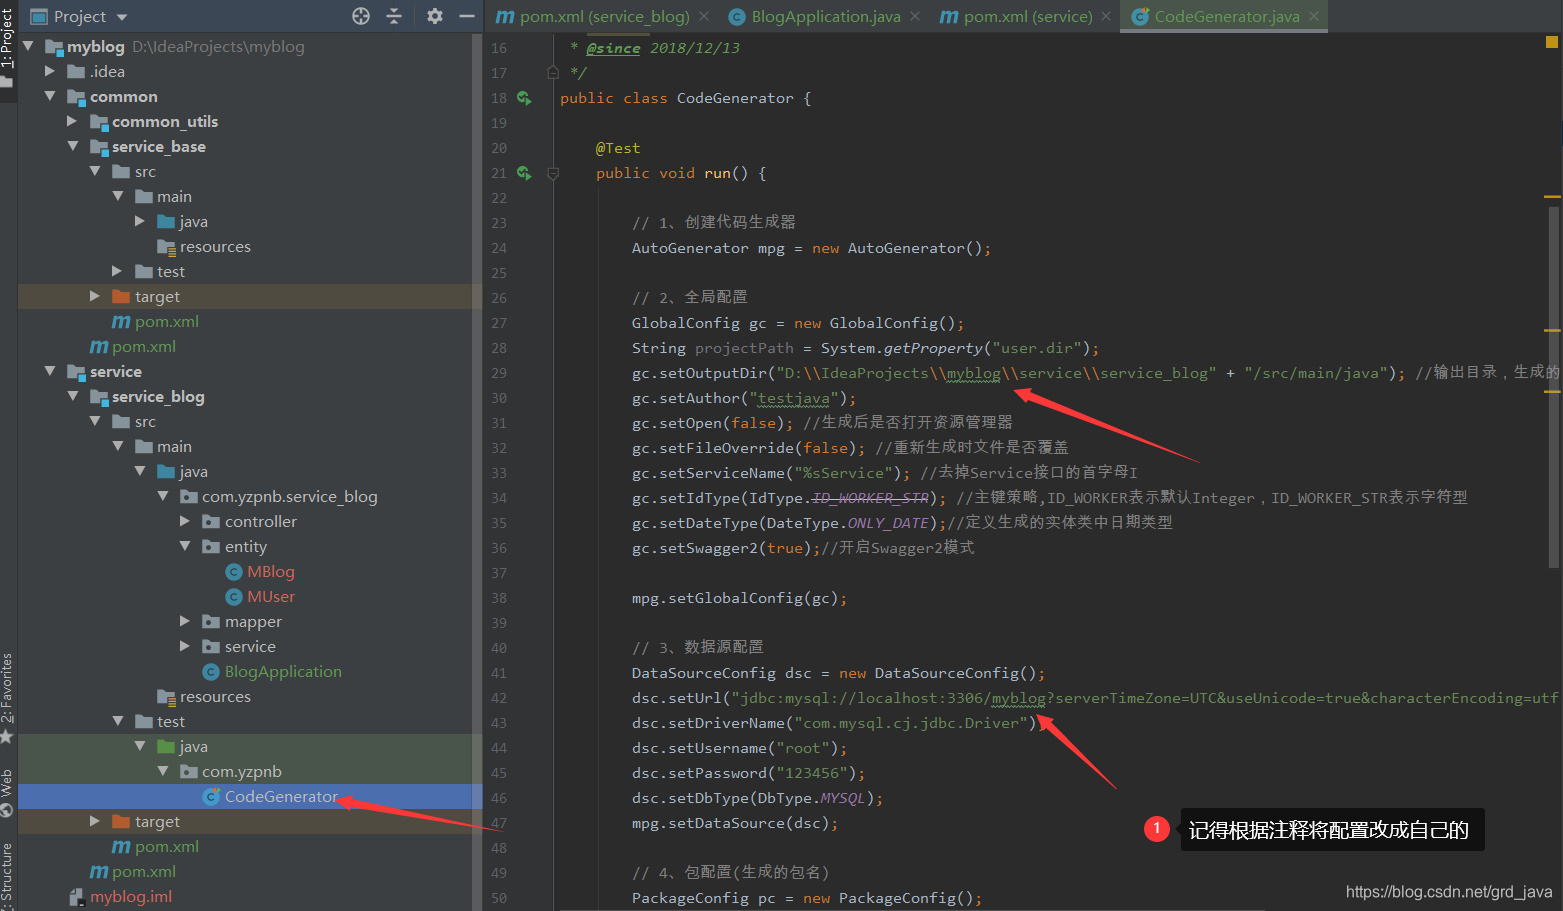Click the ID_WORKER_STR deprecated constant
This screenshot has height=911, width=1563.
(x=870, y=498)
